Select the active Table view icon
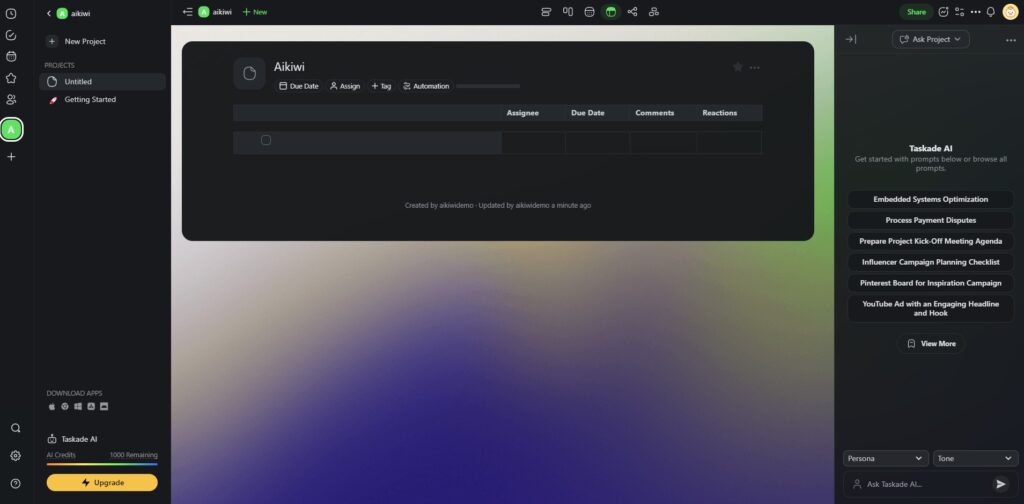This screenshot has width=1024, height=504. pyautogui.click(x=611, y=12)
